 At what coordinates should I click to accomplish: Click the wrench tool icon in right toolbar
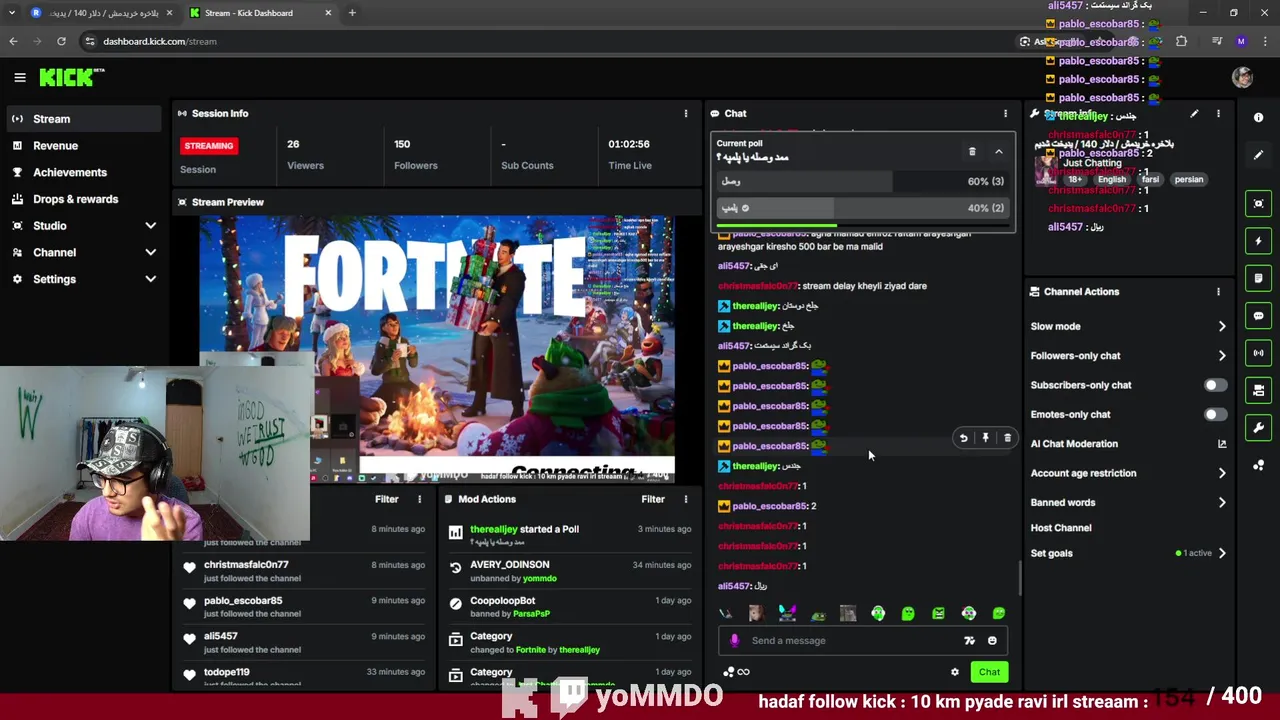(x=1259, y=428)
